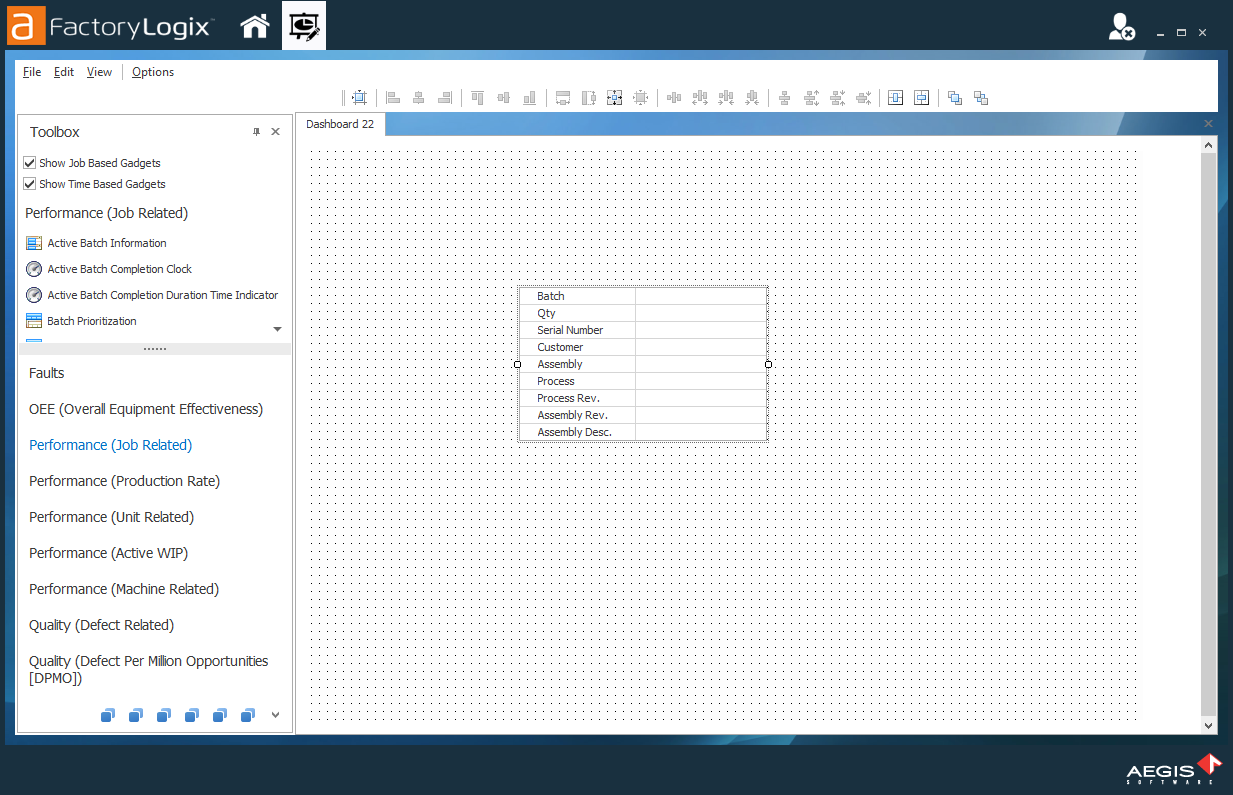Image resolution: width=1233 pixels, height=795 pixels.
Task: Click the bring to front toolbar icon
Action: tap(954, 97)
